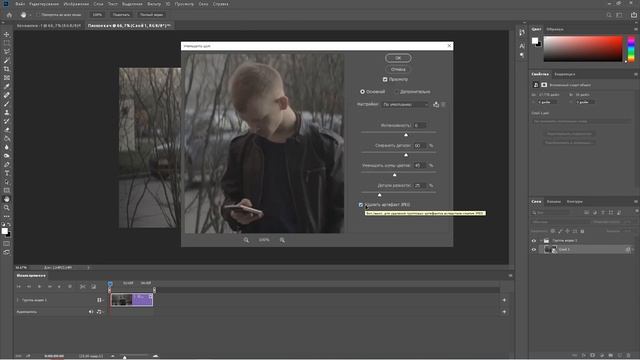640x360 pixels.
Task: Click the Strength slider handle
Action: pyautogui.click(x=406, y=135)
